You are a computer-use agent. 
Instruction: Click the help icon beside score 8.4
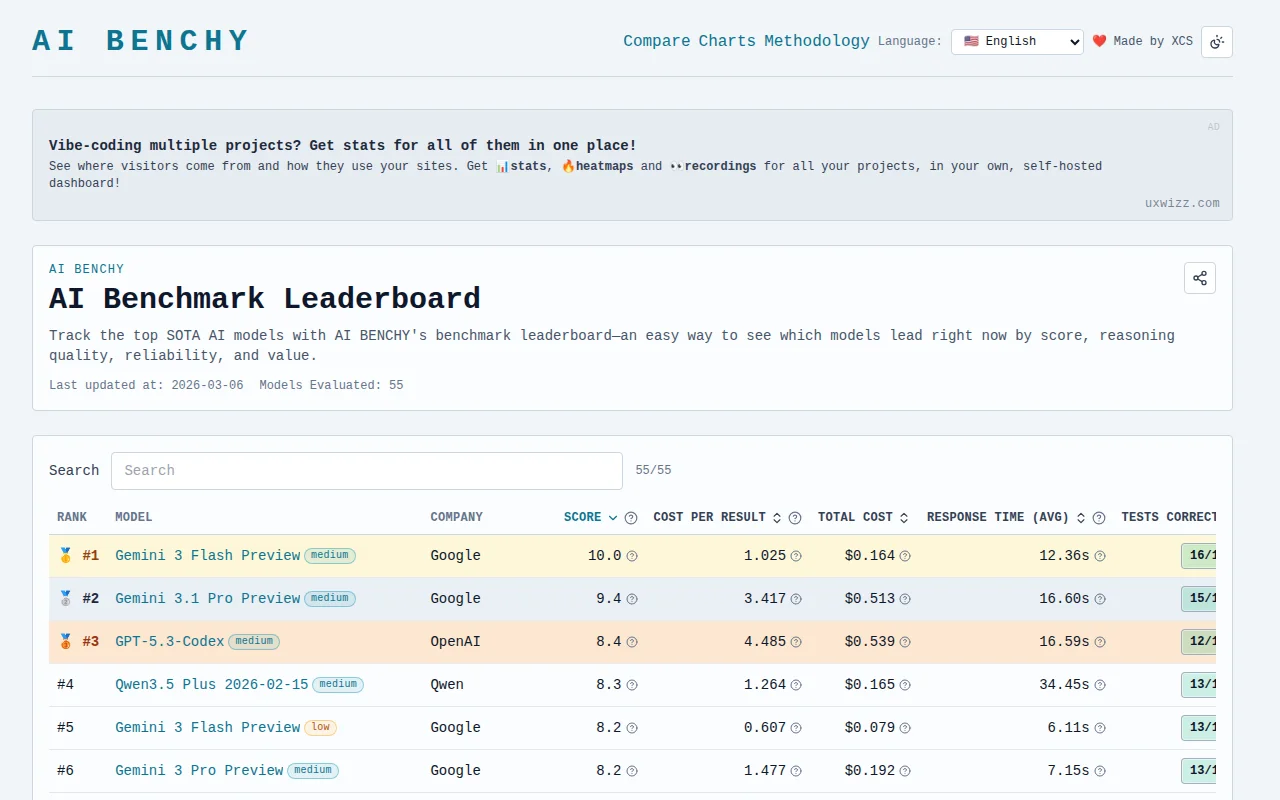(x=632, y=642)
